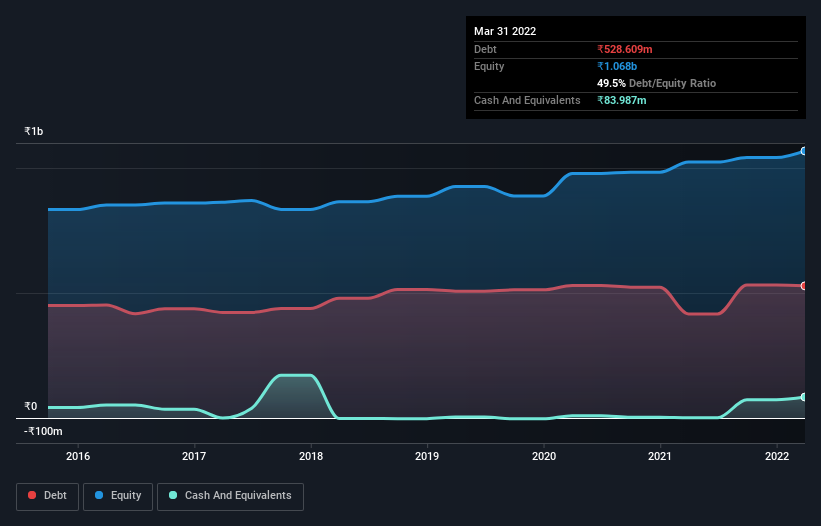Click the -₹100m y-axis label

(x=43, y=431)
